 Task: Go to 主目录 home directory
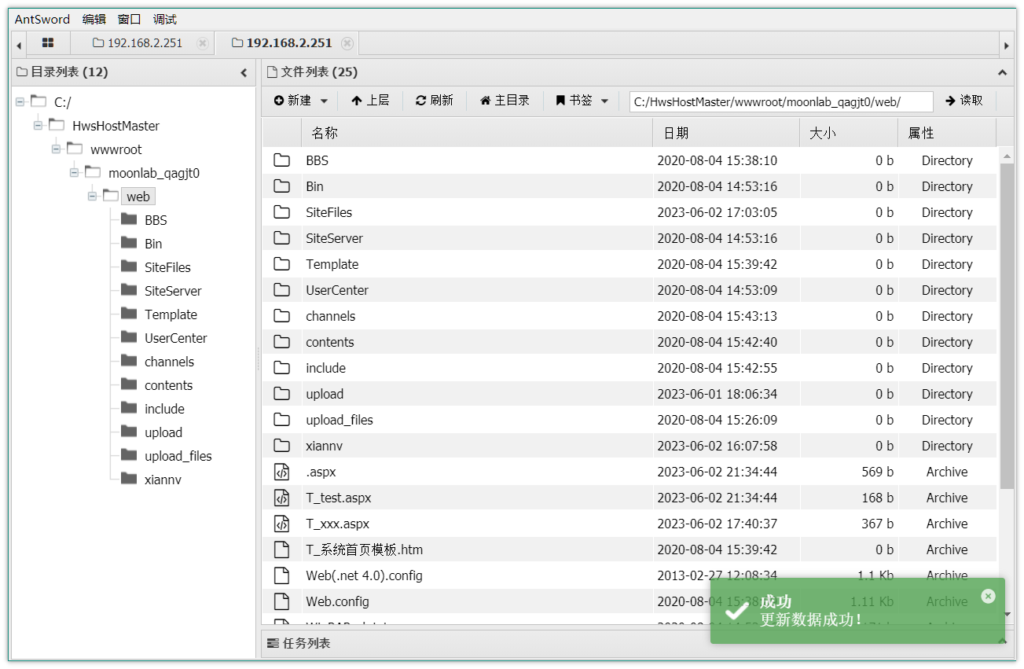tap(504, 101)
